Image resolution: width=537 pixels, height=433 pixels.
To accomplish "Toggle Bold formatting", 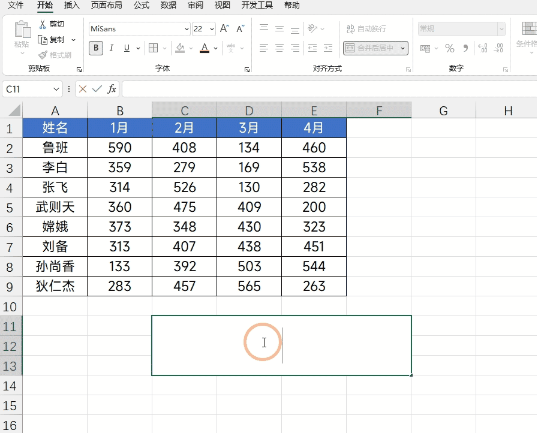I will click(96, 48).
